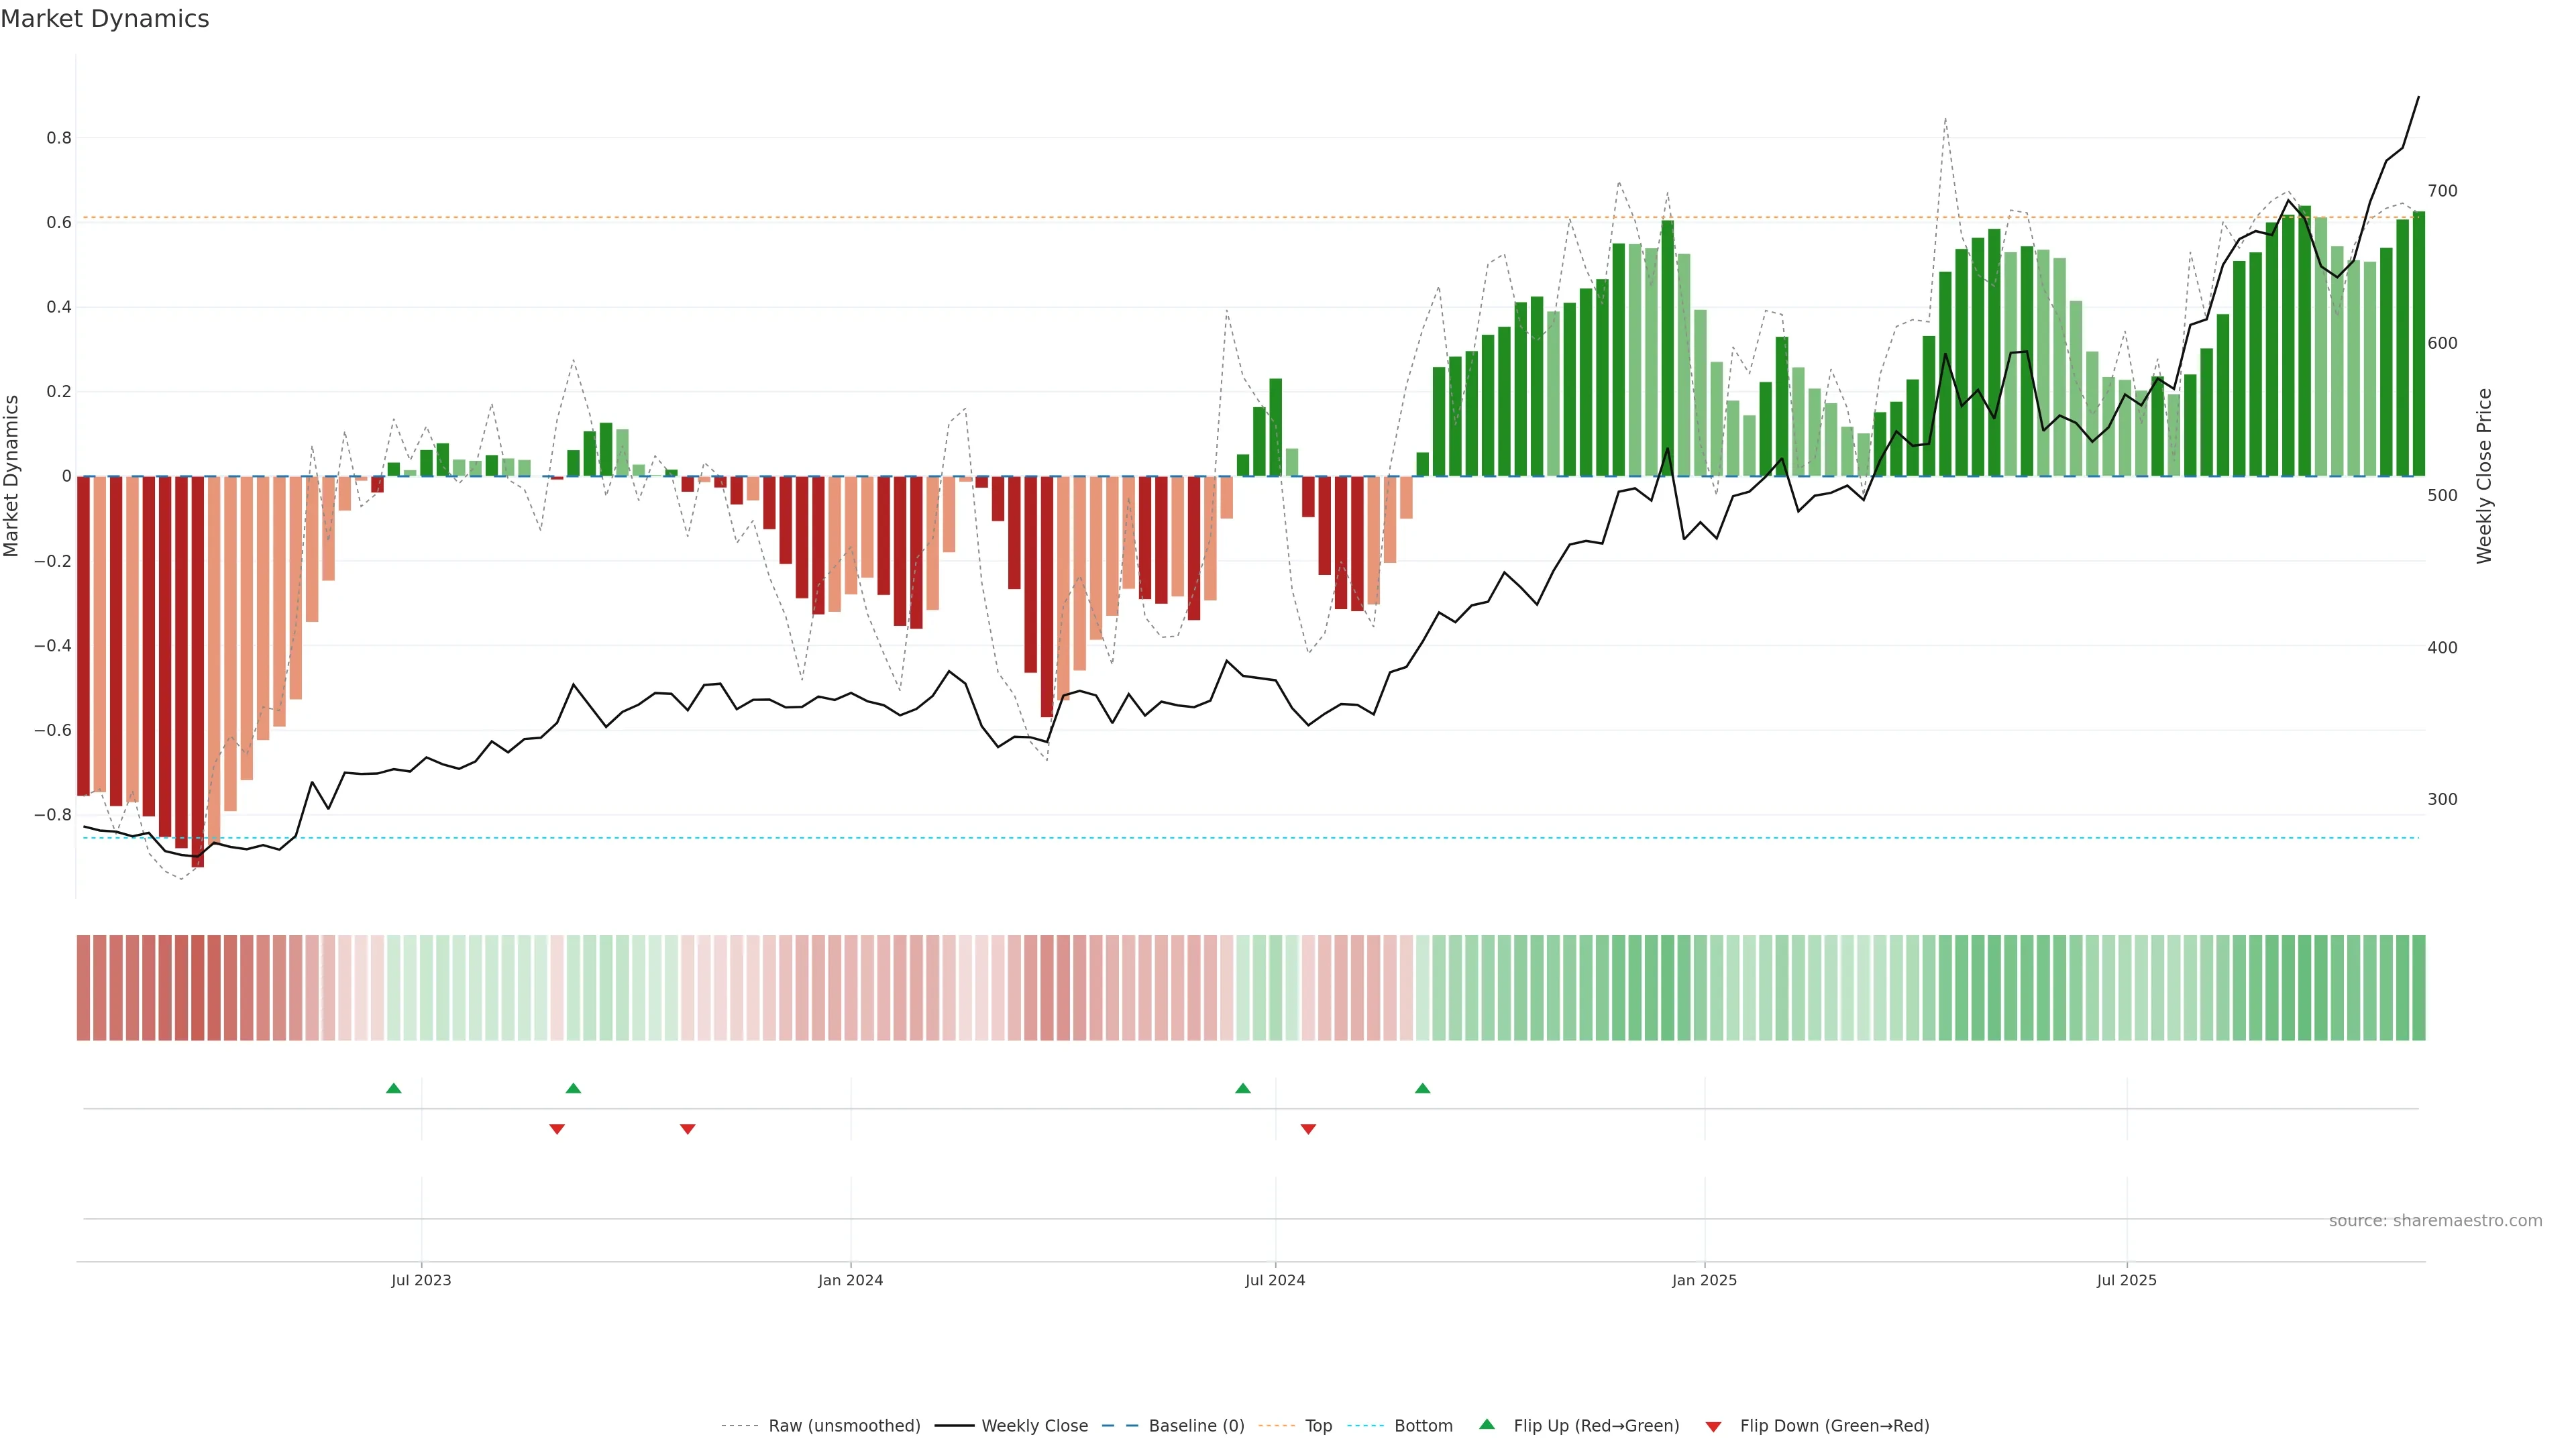Click the source: sharemaestro.com text
The image size is (2576, 1449).
[2435, 1221]
